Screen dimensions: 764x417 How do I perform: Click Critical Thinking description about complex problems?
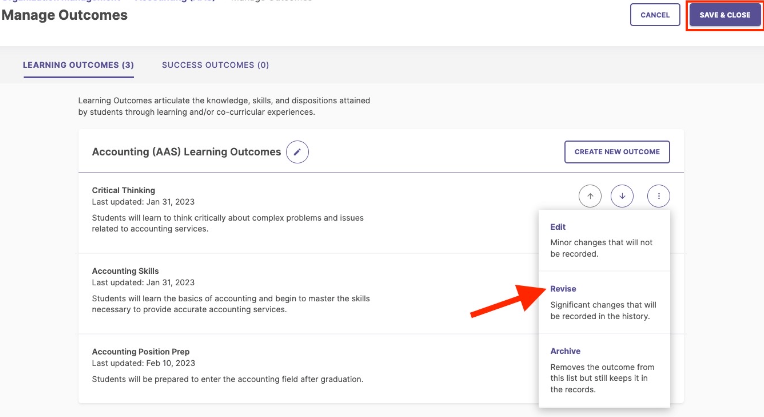228,223
